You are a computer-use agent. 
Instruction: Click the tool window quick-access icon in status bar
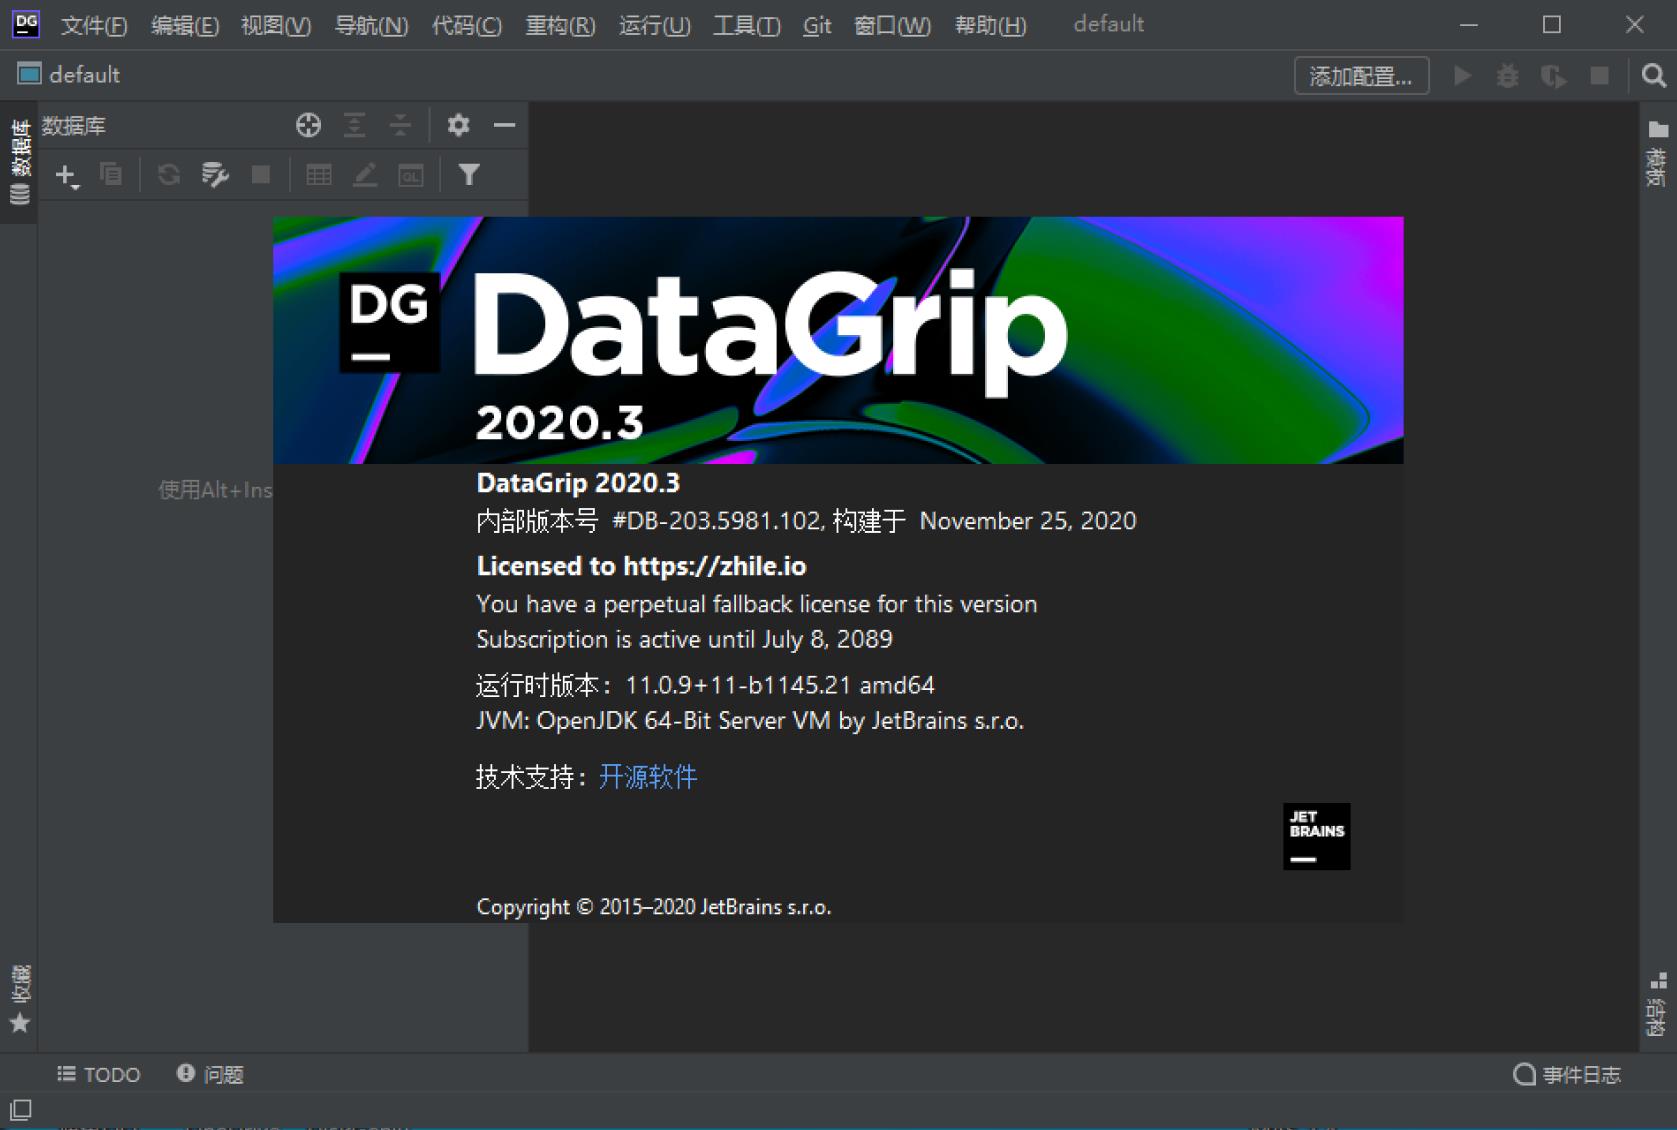click(20, 1110)
